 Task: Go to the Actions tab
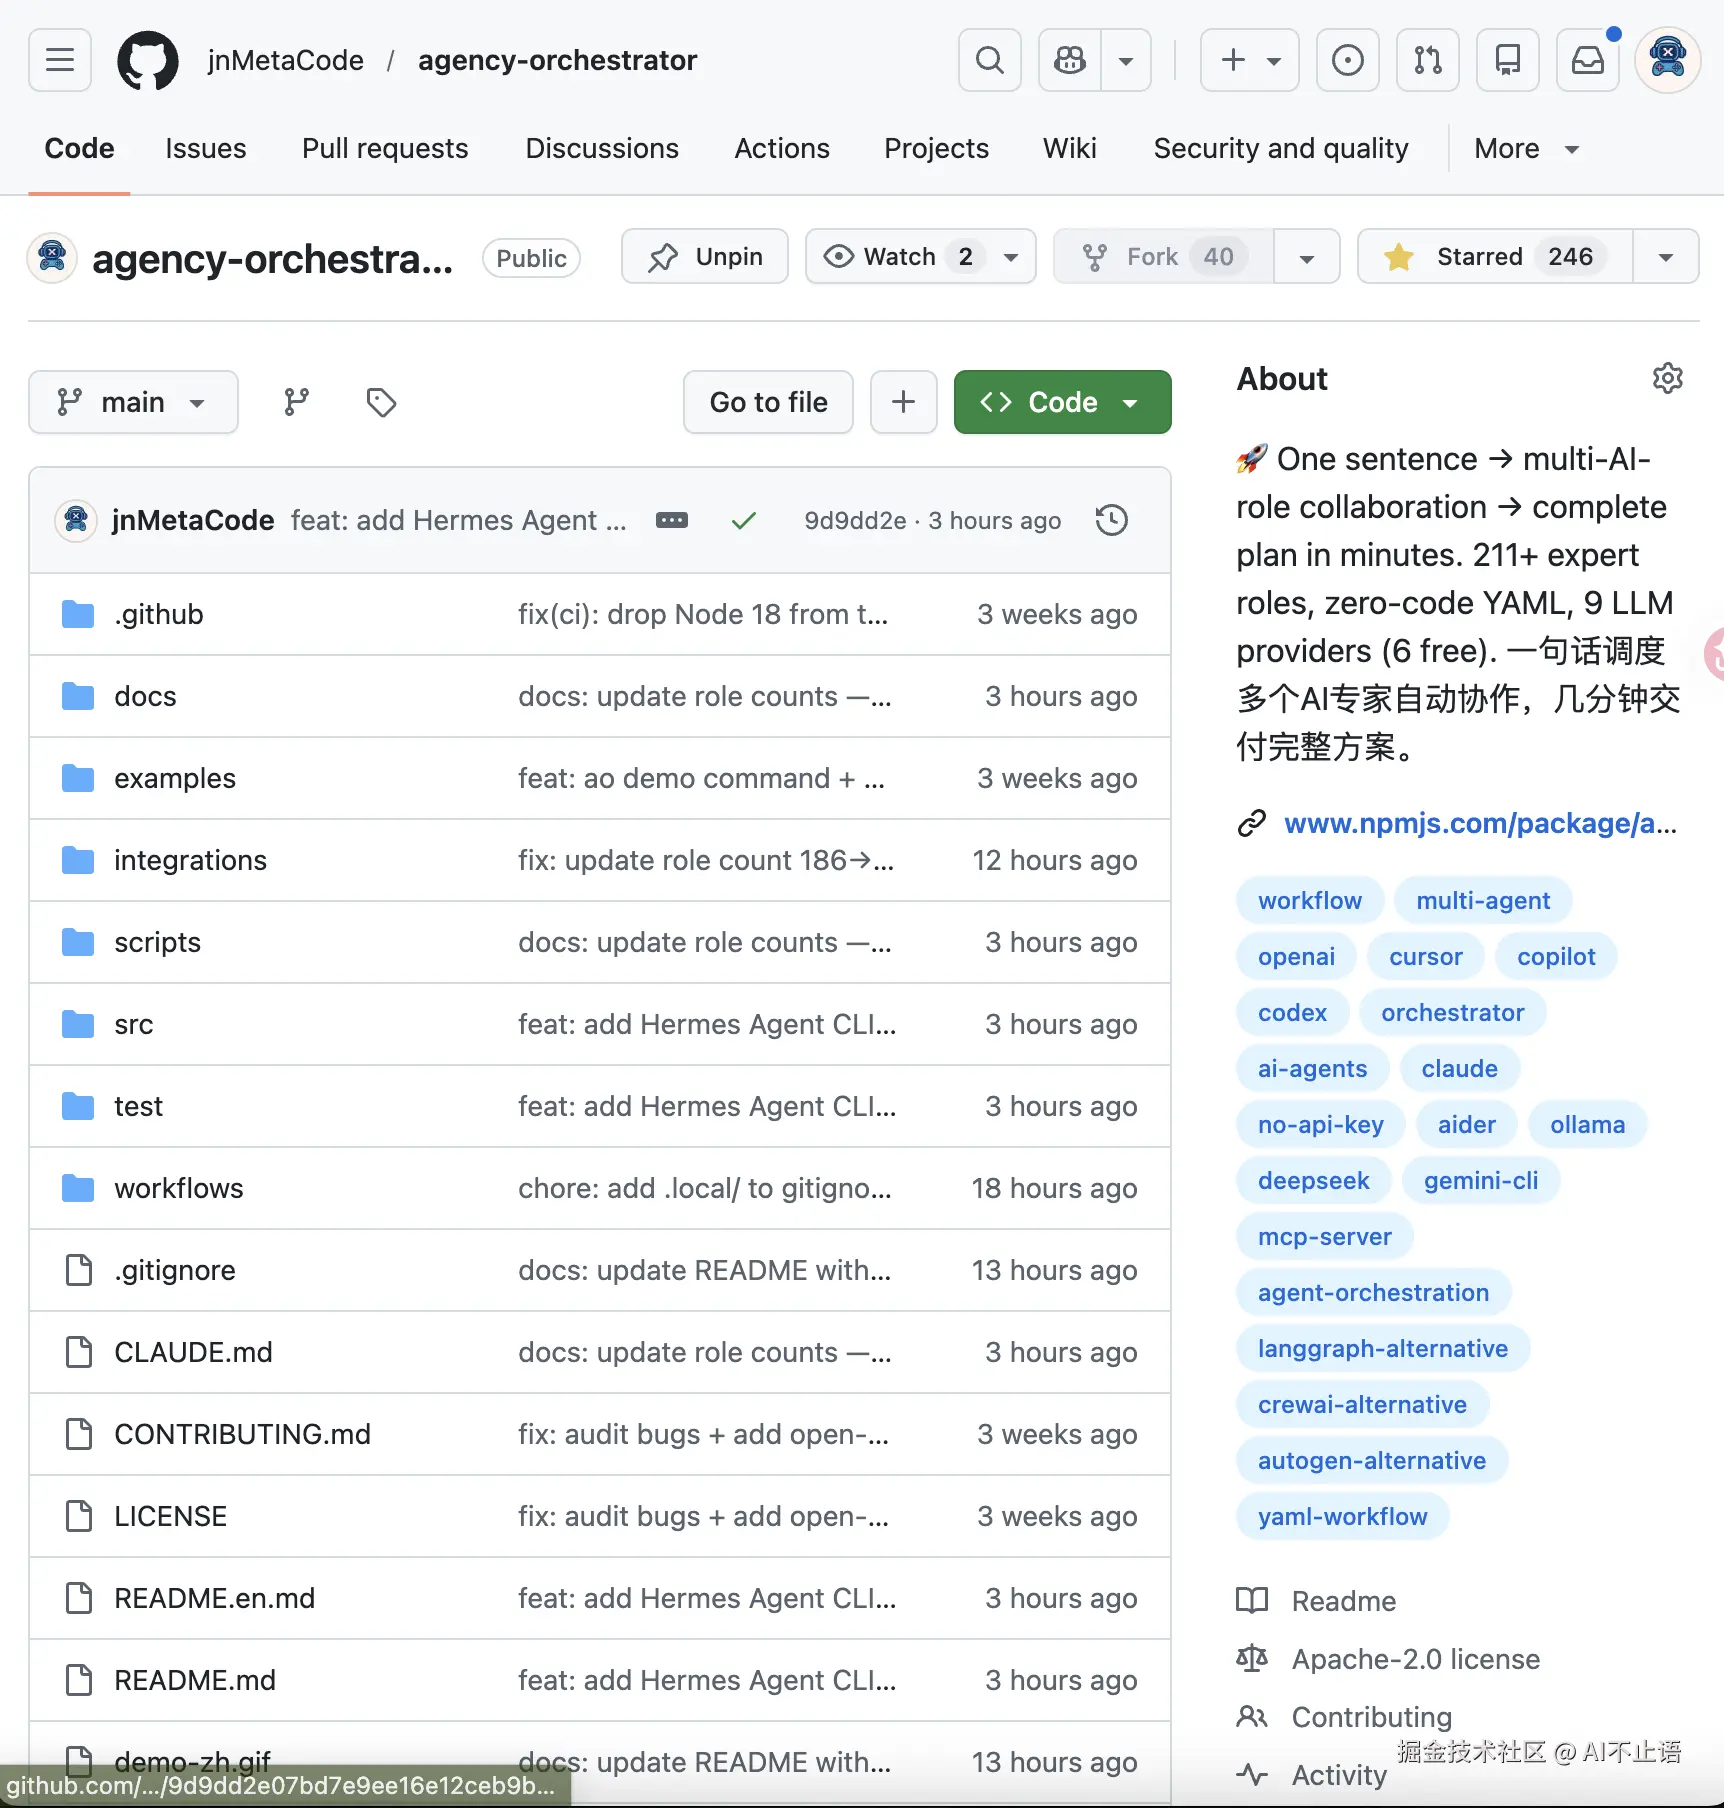pyautogui.click(x=782, y=149)
